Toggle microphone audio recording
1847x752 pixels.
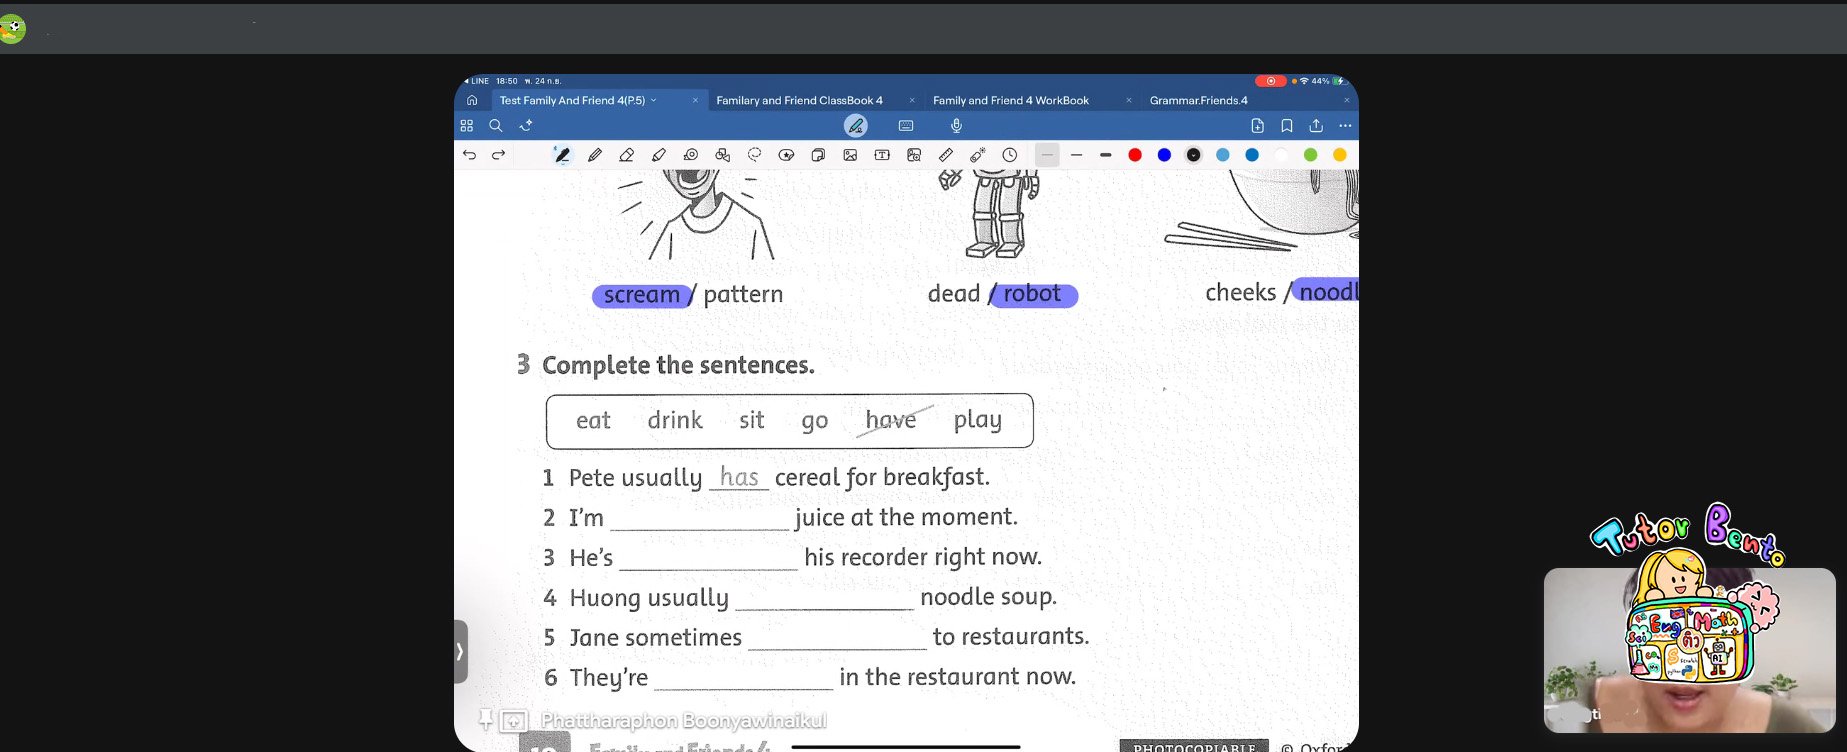click(956, 126)
